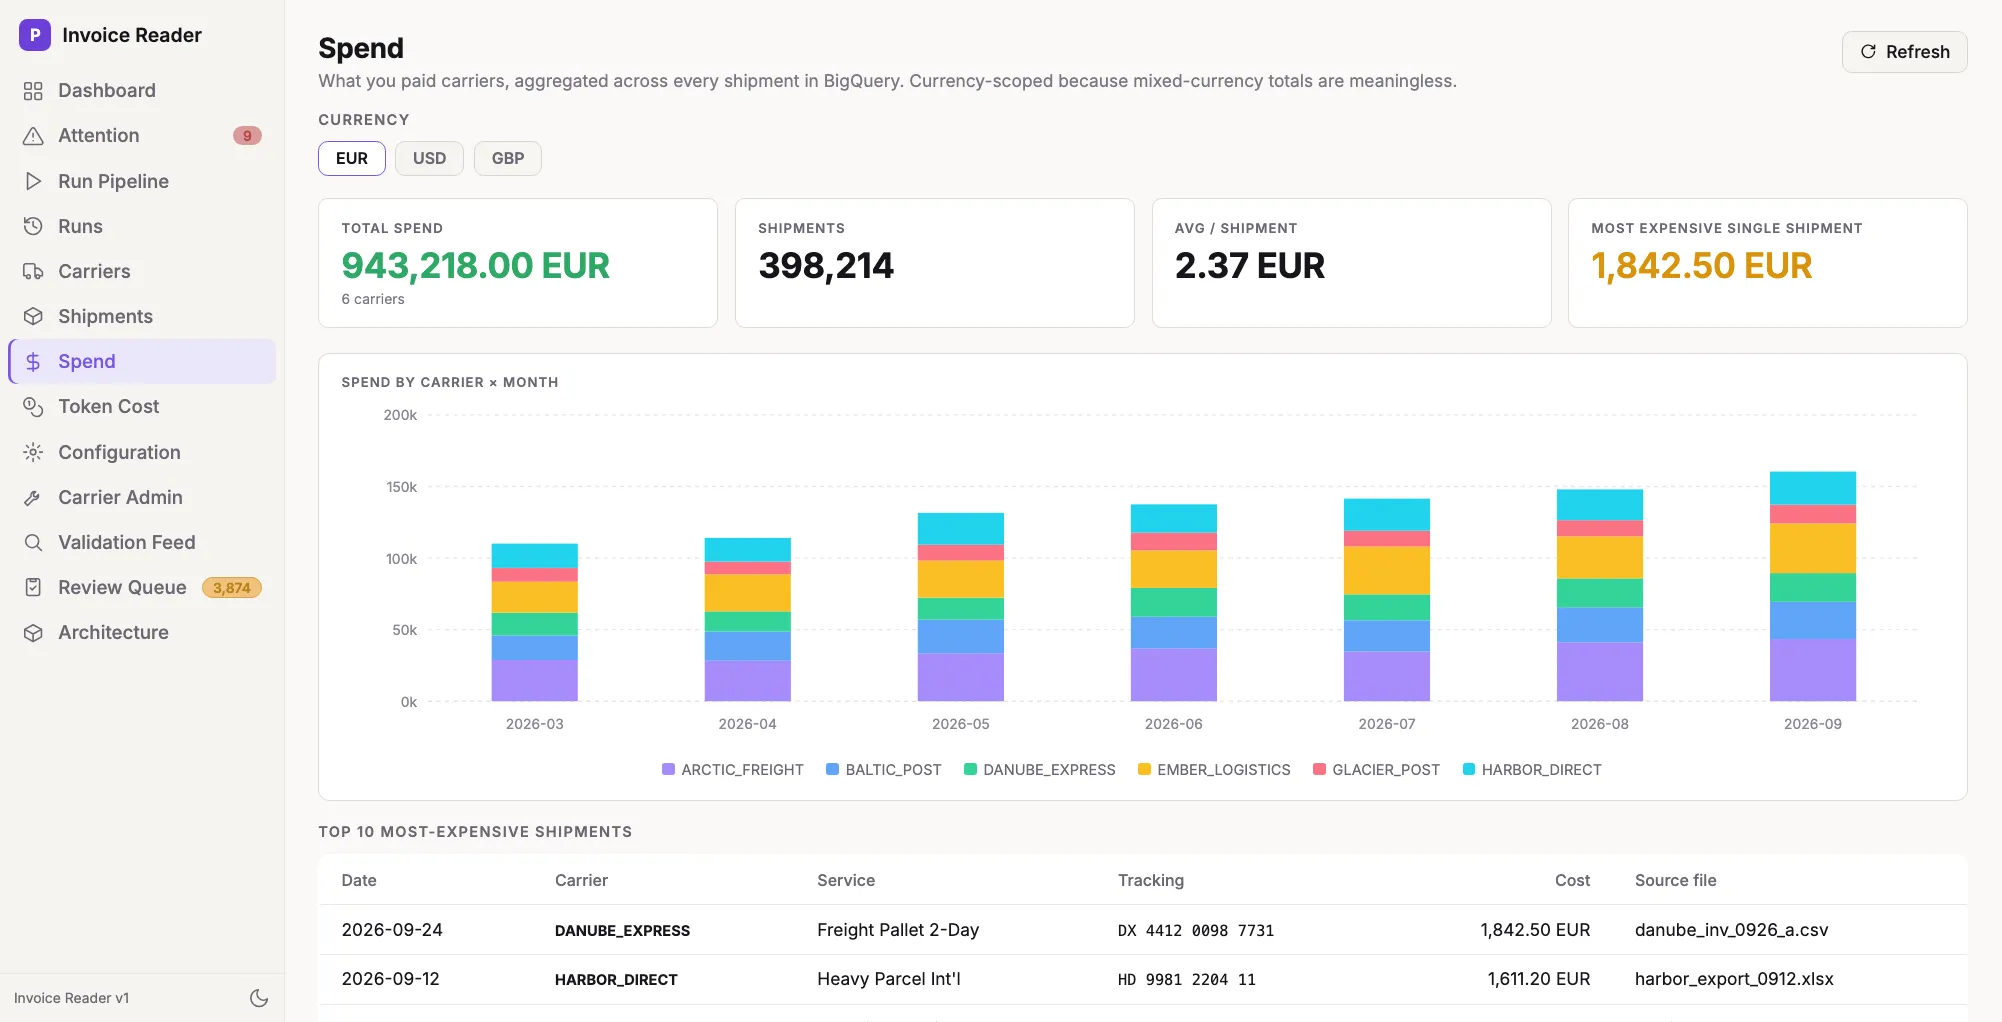Click the purple Invoice Reader logo icon
Screen dimensions: 2002x1022
(x=35, y=35)
